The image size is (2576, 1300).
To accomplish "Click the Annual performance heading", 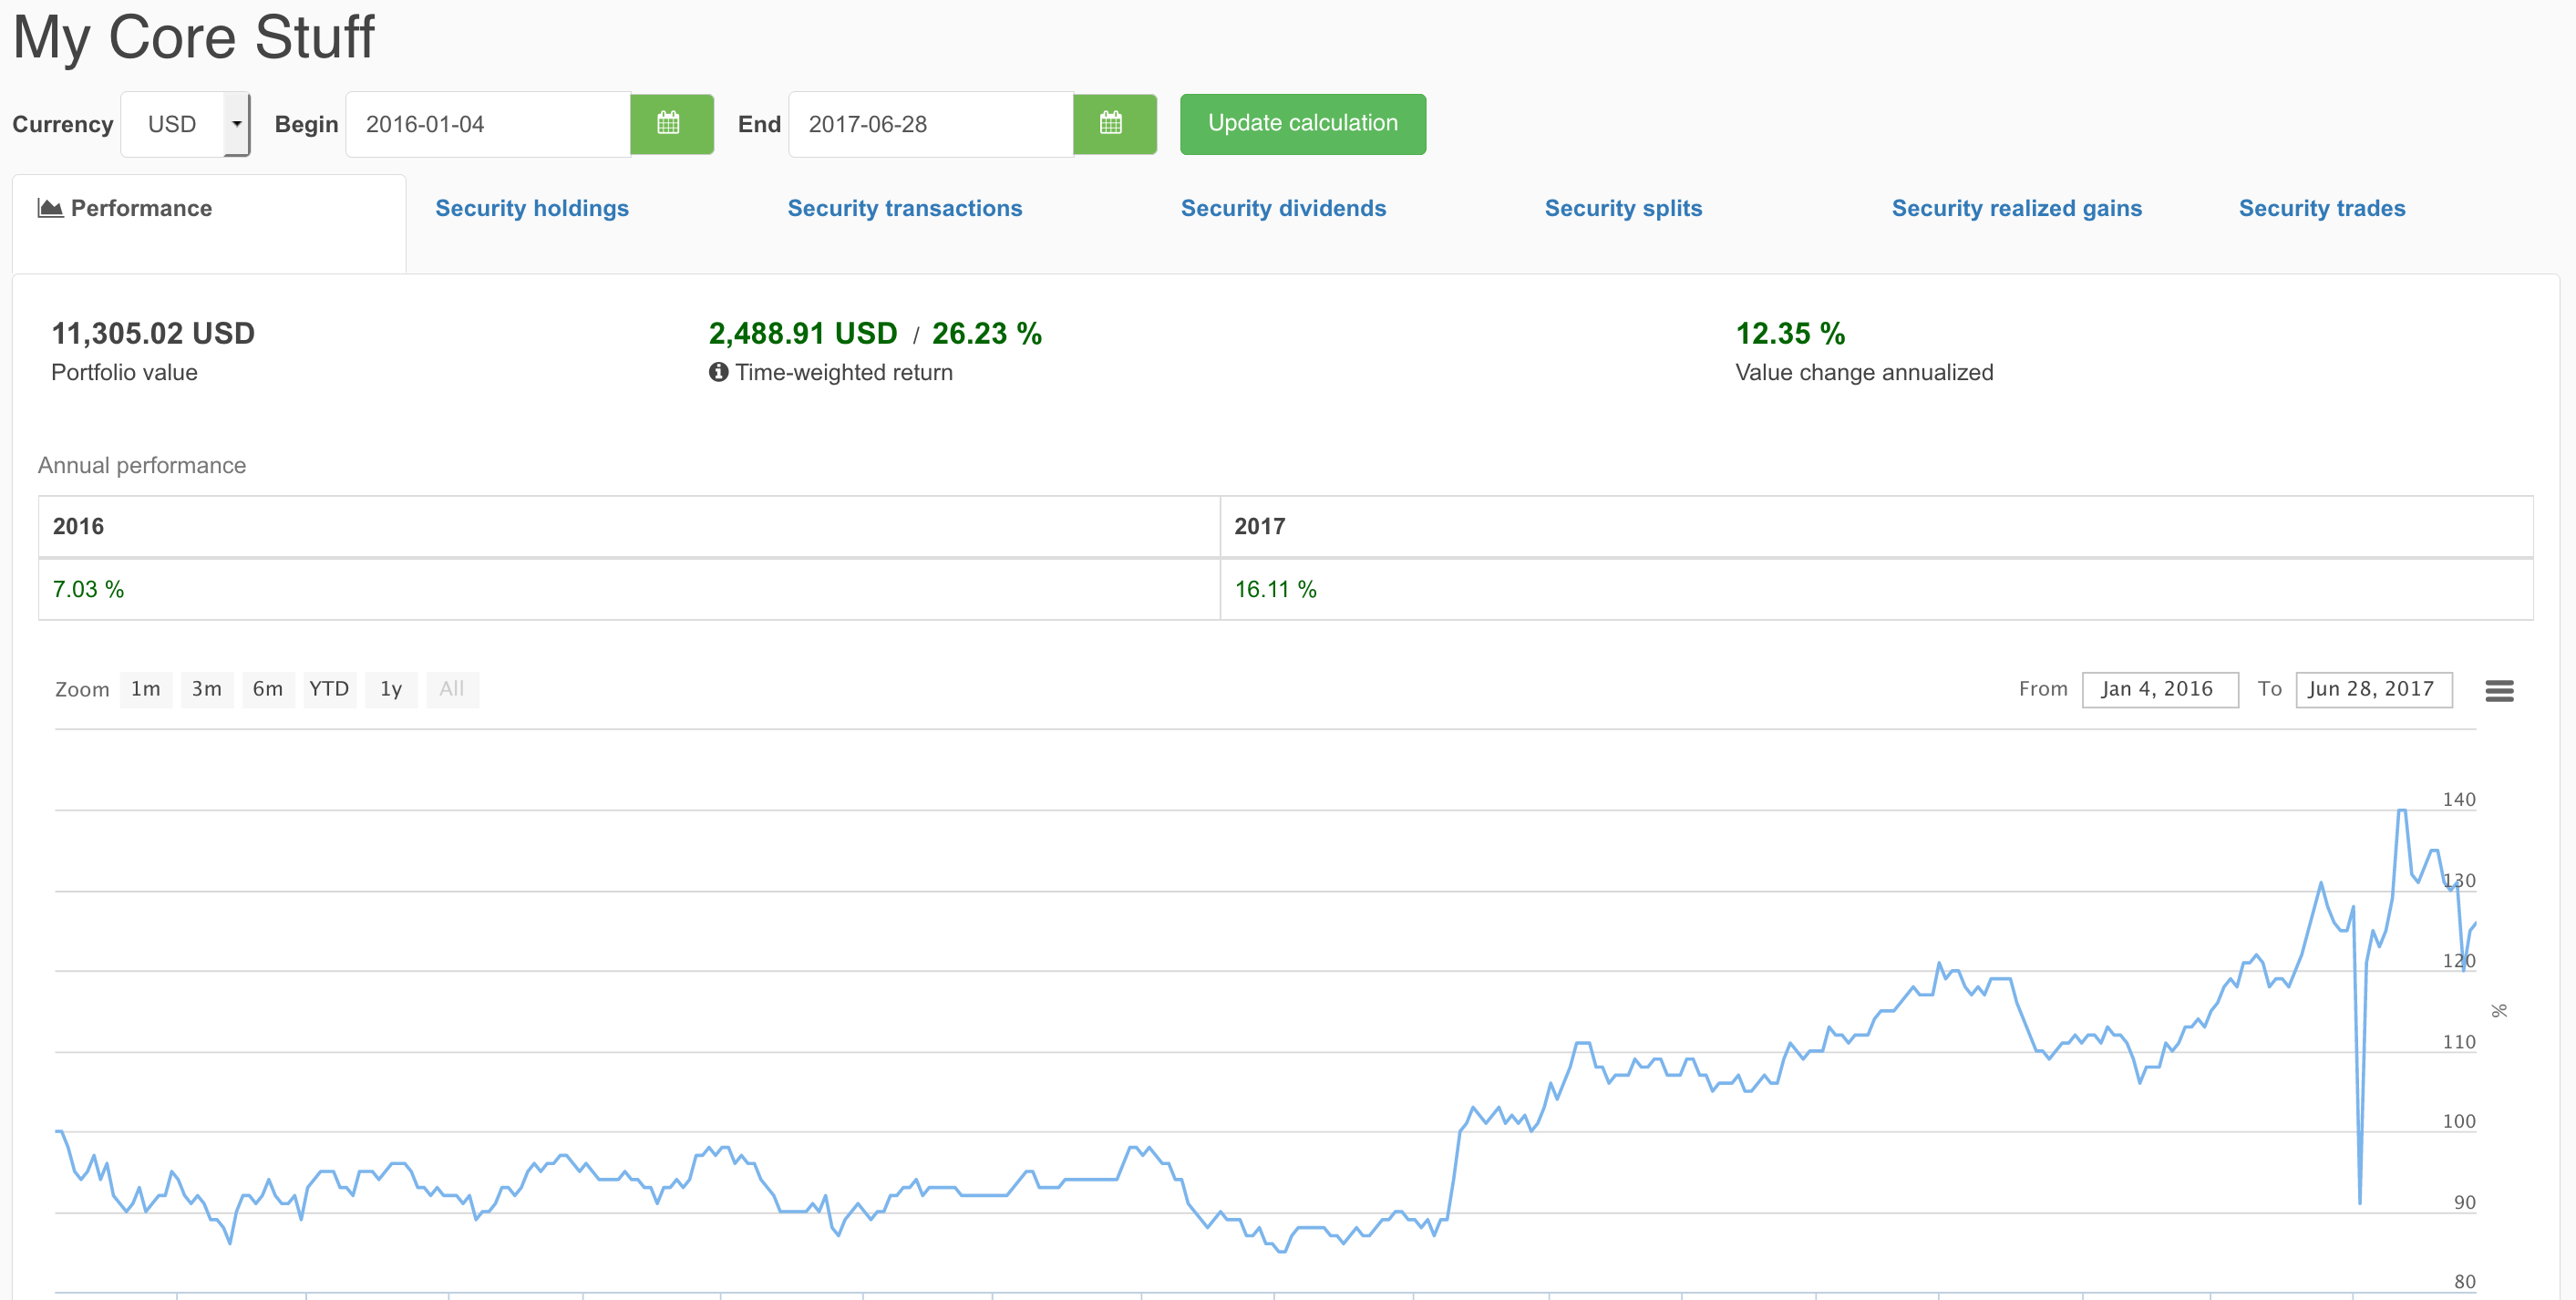I will 142,465.
